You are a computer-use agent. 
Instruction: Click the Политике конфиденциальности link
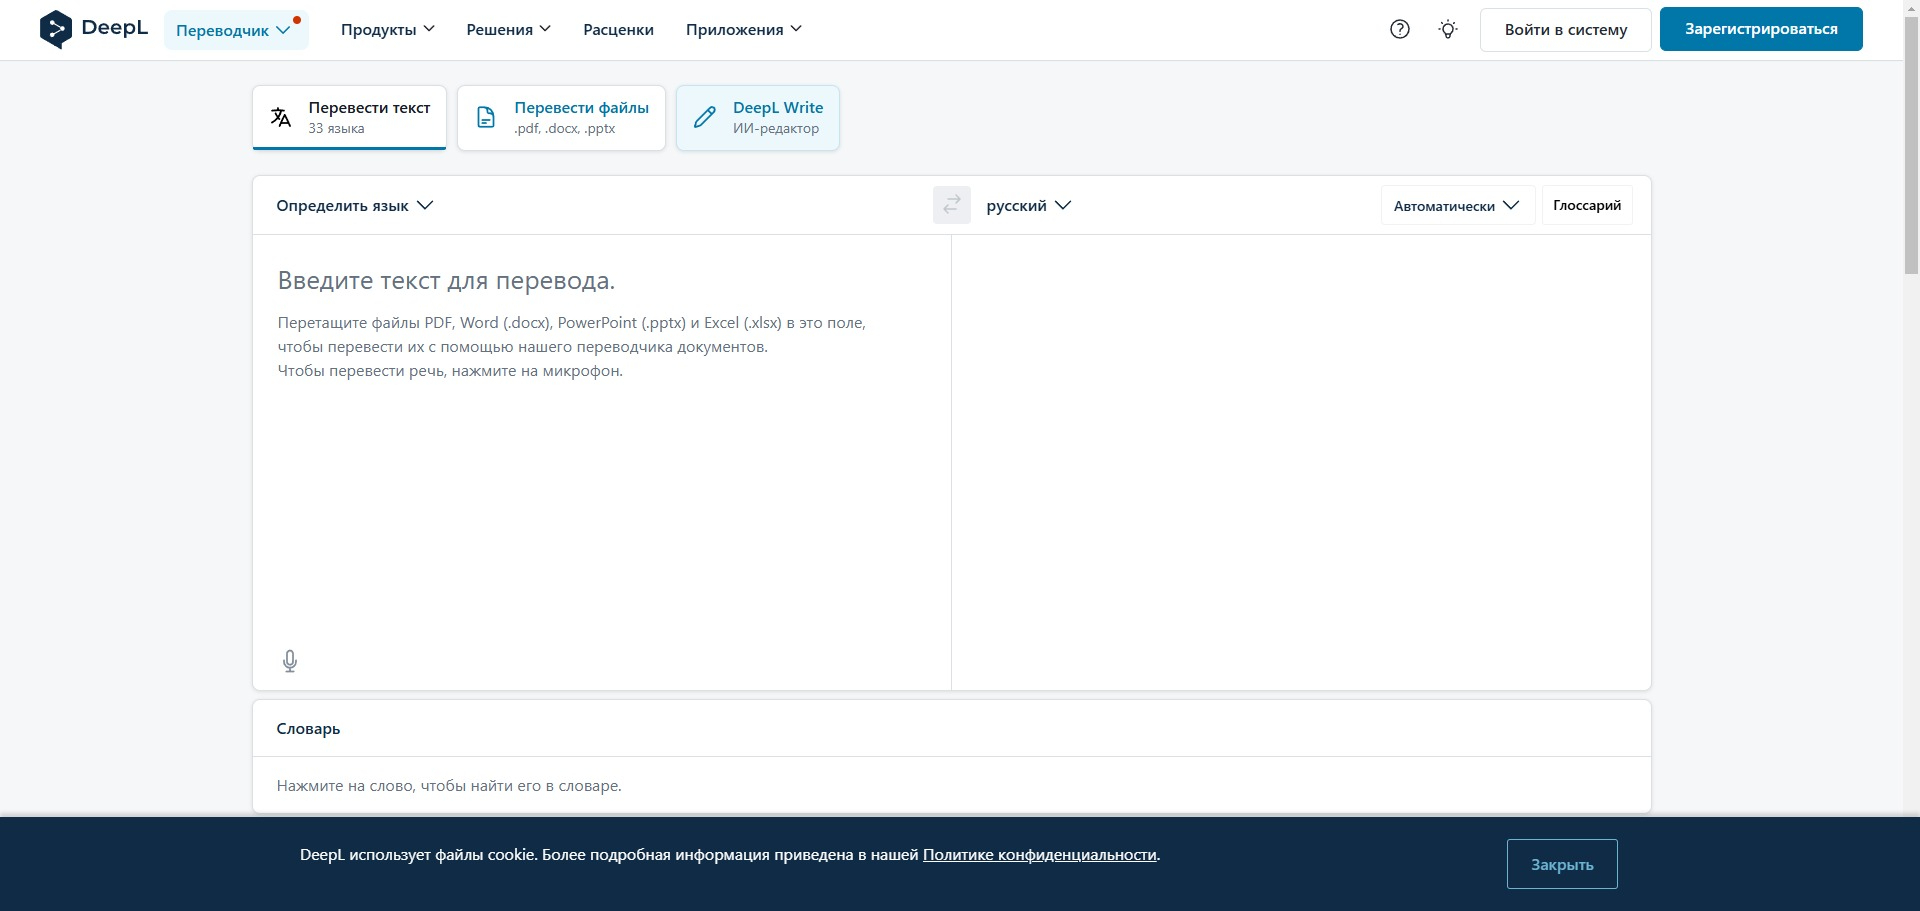tap(1040, 855)
